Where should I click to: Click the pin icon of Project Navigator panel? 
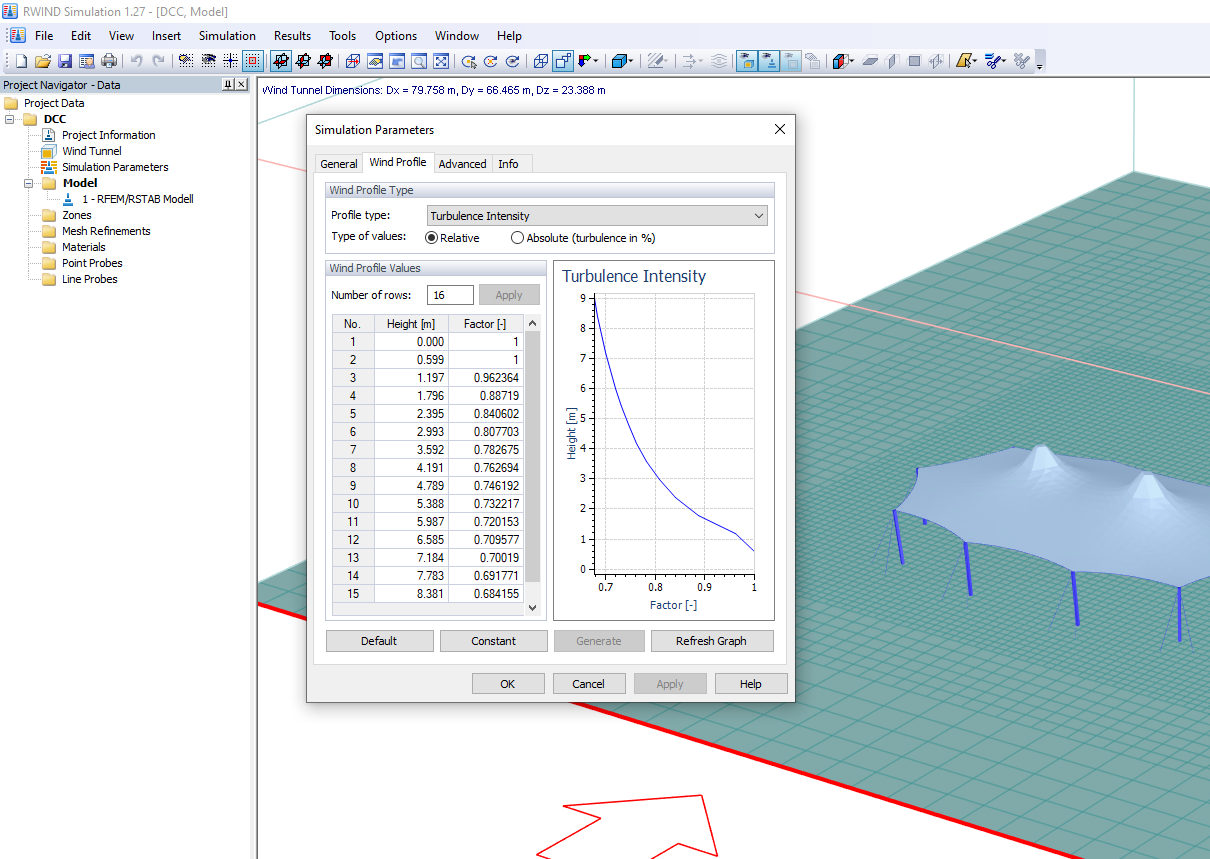[x=228, y=85]
